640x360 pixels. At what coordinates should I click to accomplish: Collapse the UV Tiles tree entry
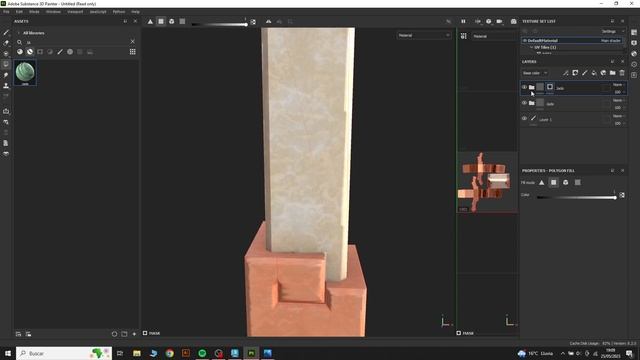531,47
